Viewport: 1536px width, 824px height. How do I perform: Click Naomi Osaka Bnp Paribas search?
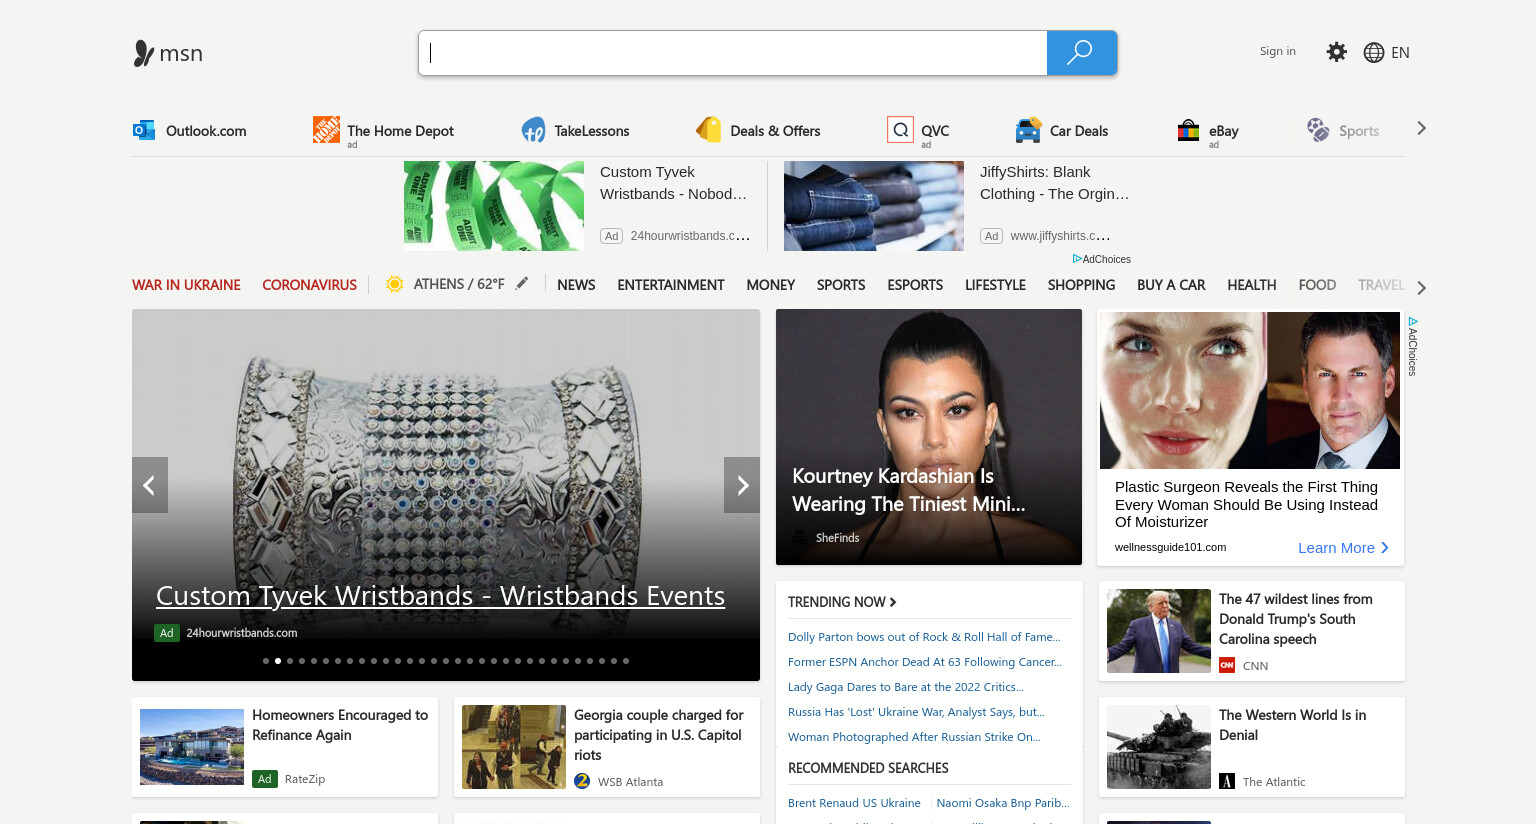pos(1003,803)
